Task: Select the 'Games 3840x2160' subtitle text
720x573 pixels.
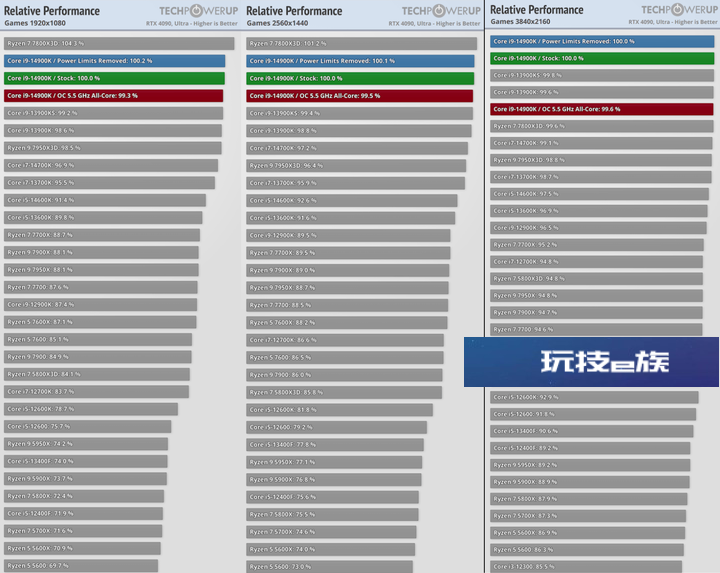Action: coord(520,22)
